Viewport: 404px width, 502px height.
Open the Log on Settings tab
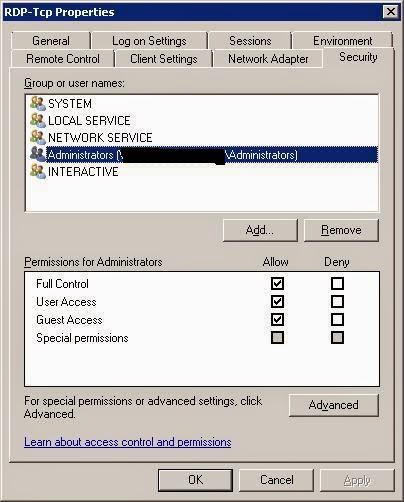149,41
